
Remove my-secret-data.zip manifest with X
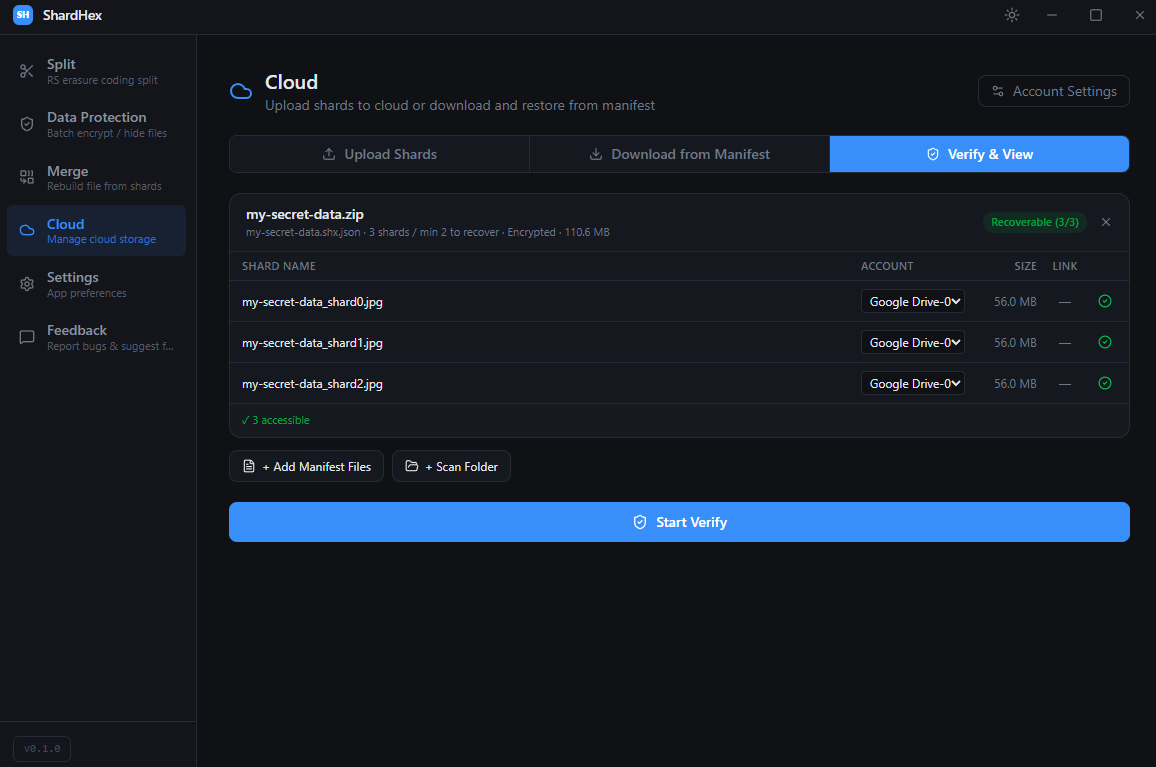pos(1106,222)
